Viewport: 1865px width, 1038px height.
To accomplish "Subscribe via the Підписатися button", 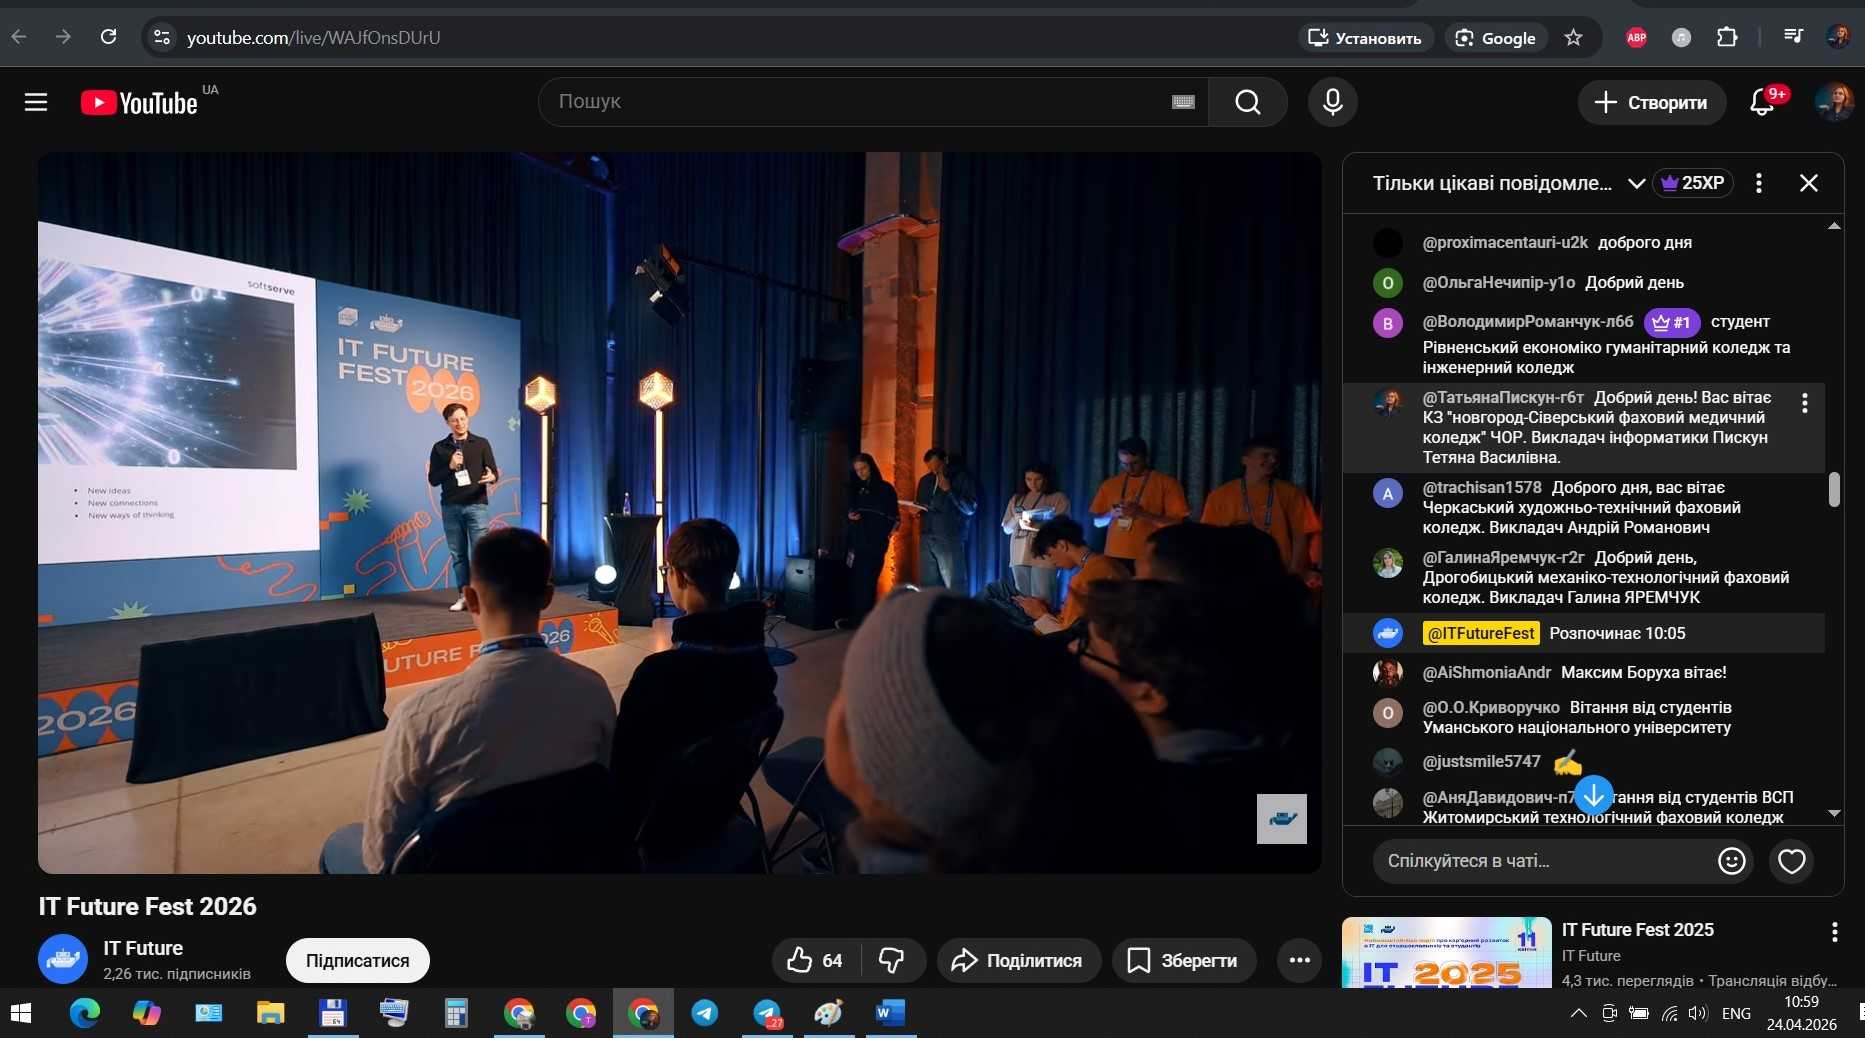I will coord(357,961).
